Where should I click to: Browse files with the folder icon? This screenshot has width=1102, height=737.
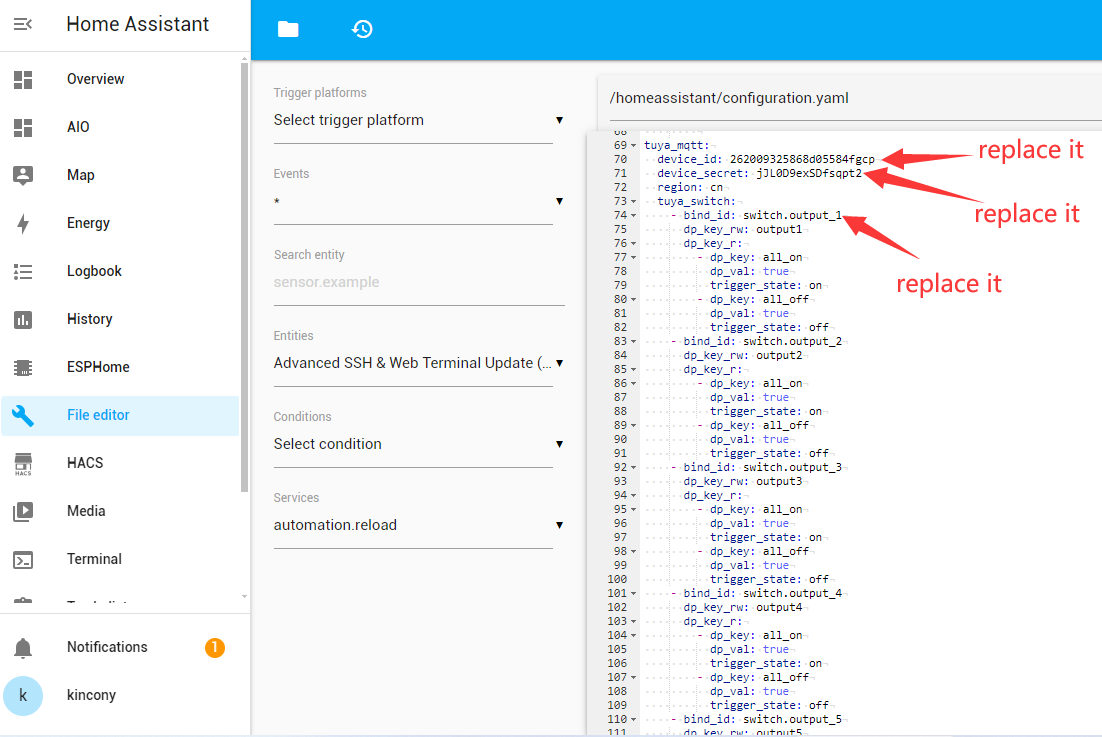[x=288, y=29]
